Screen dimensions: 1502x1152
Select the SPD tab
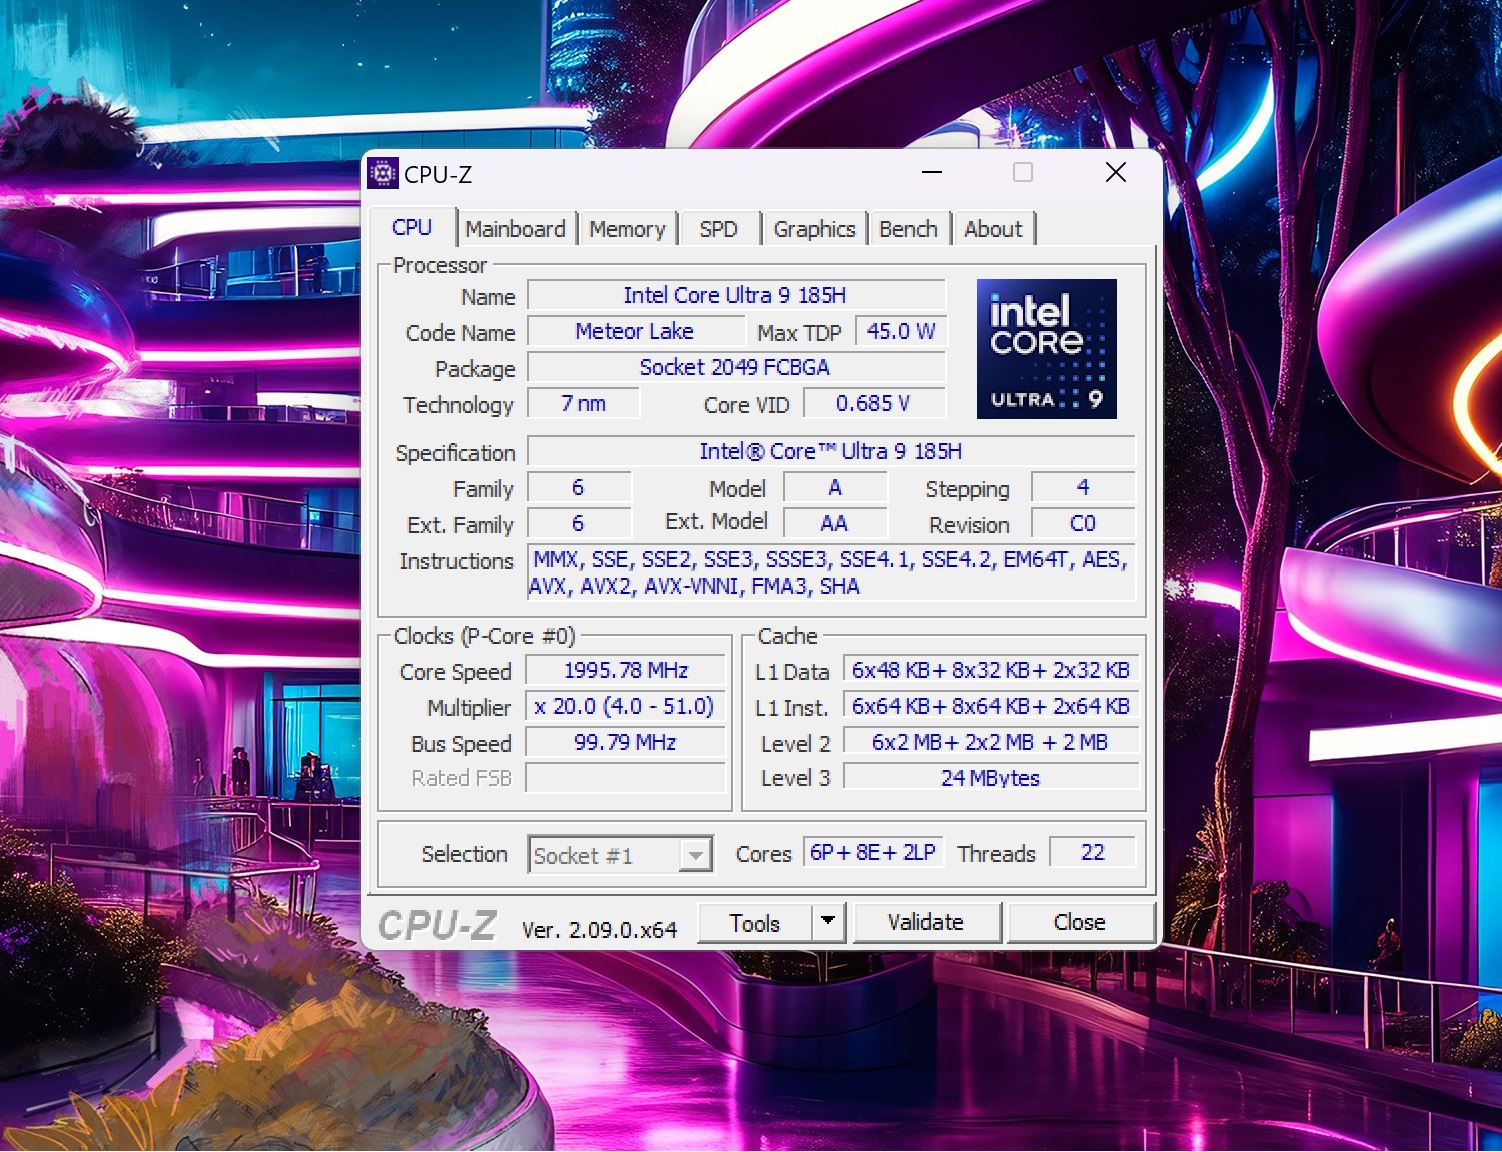coord(718,229)
